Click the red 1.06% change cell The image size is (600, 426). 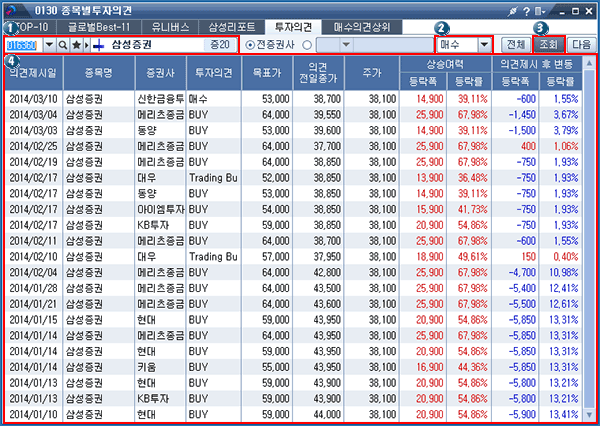561,146
